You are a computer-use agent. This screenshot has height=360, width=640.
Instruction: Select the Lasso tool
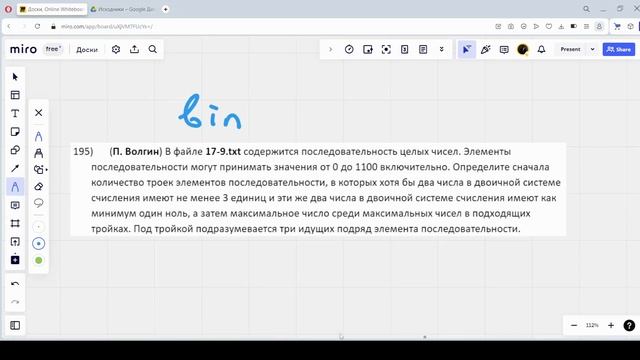(x=39, y=203)
